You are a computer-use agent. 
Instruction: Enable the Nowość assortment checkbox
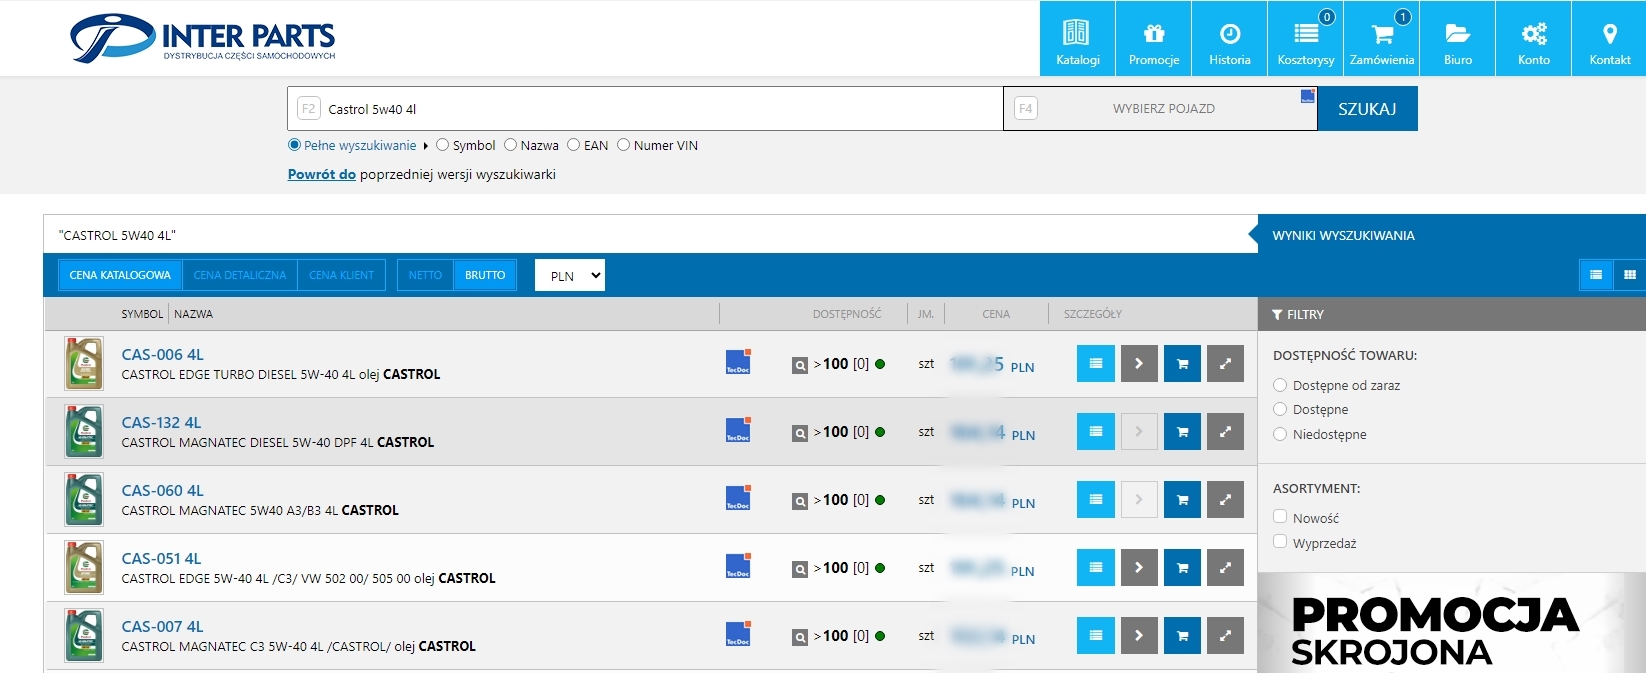click(x=1280, y=517)
